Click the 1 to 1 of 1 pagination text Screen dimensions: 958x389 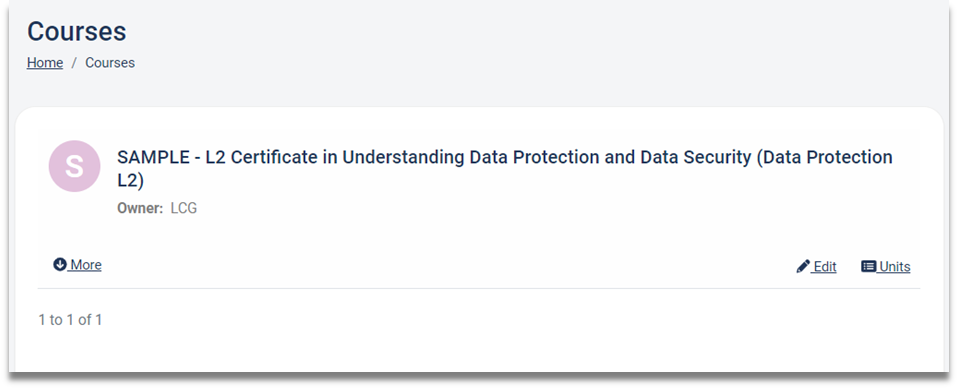(70, 320)
